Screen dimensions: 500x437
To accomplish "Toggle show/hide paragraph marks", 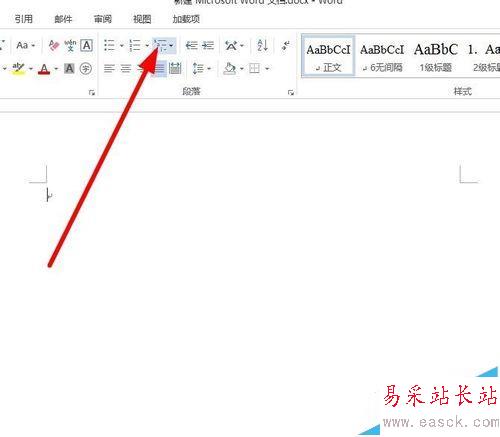I will [286, 45].
